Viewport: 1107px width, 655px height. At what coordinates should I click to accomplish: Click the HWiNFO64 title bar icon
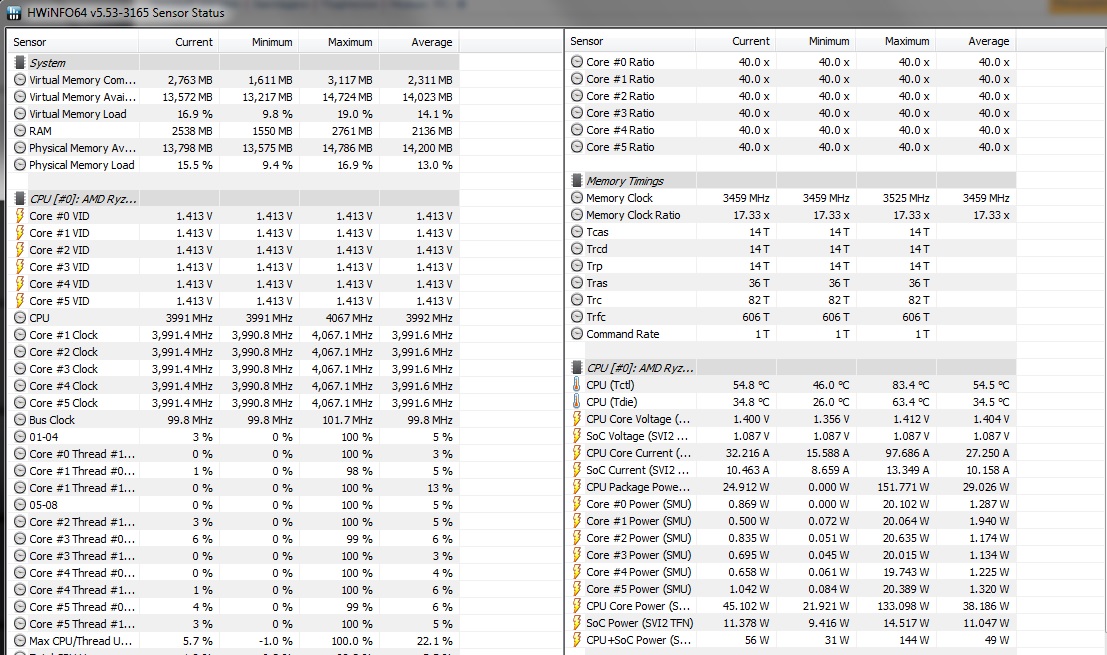click(x=12, y=13)
